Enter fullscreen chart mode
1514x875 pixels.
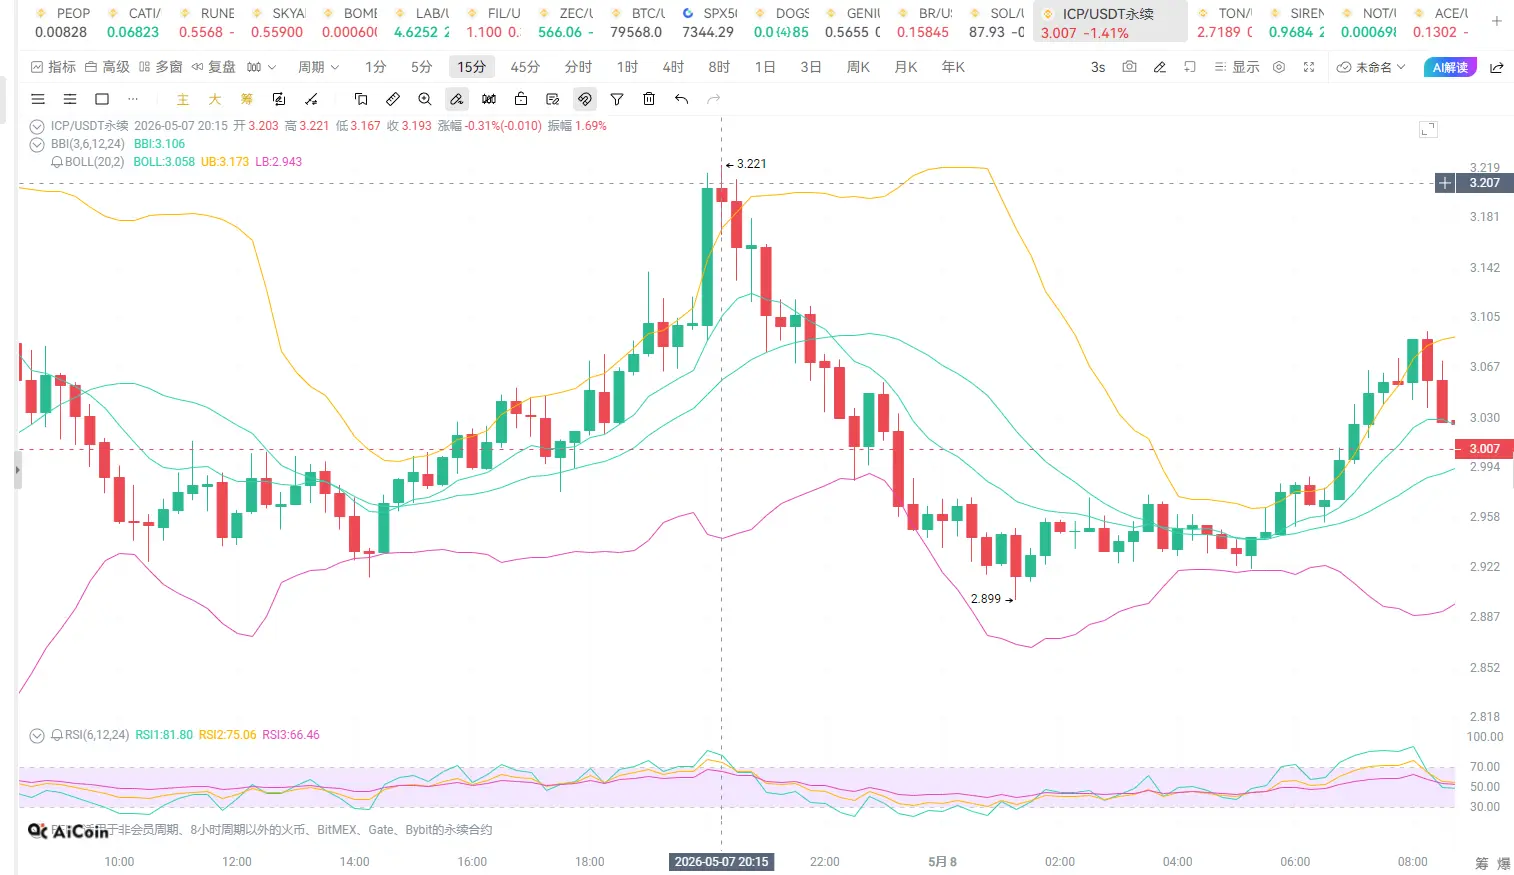pyautogui.click(x=1309, y=67)
